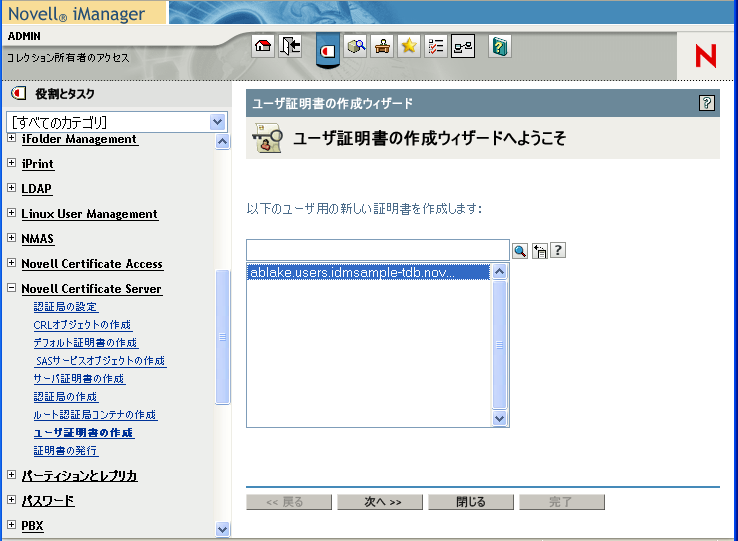Open object selector magnifier icon
This screenshot has height=541, width=738.
(520, 251)
